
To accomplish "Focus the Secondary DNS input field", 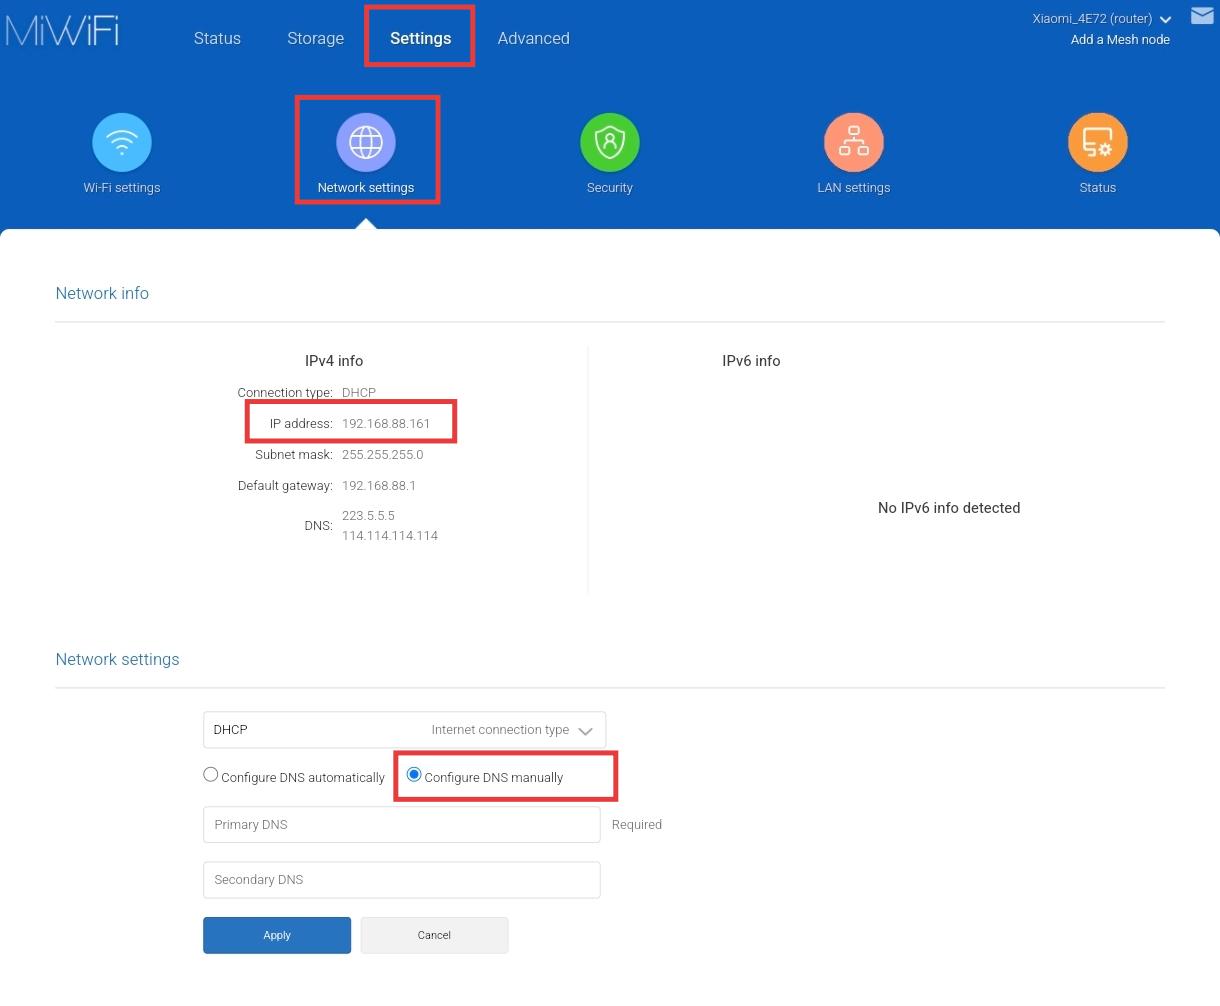I will (x=401, y=880).
